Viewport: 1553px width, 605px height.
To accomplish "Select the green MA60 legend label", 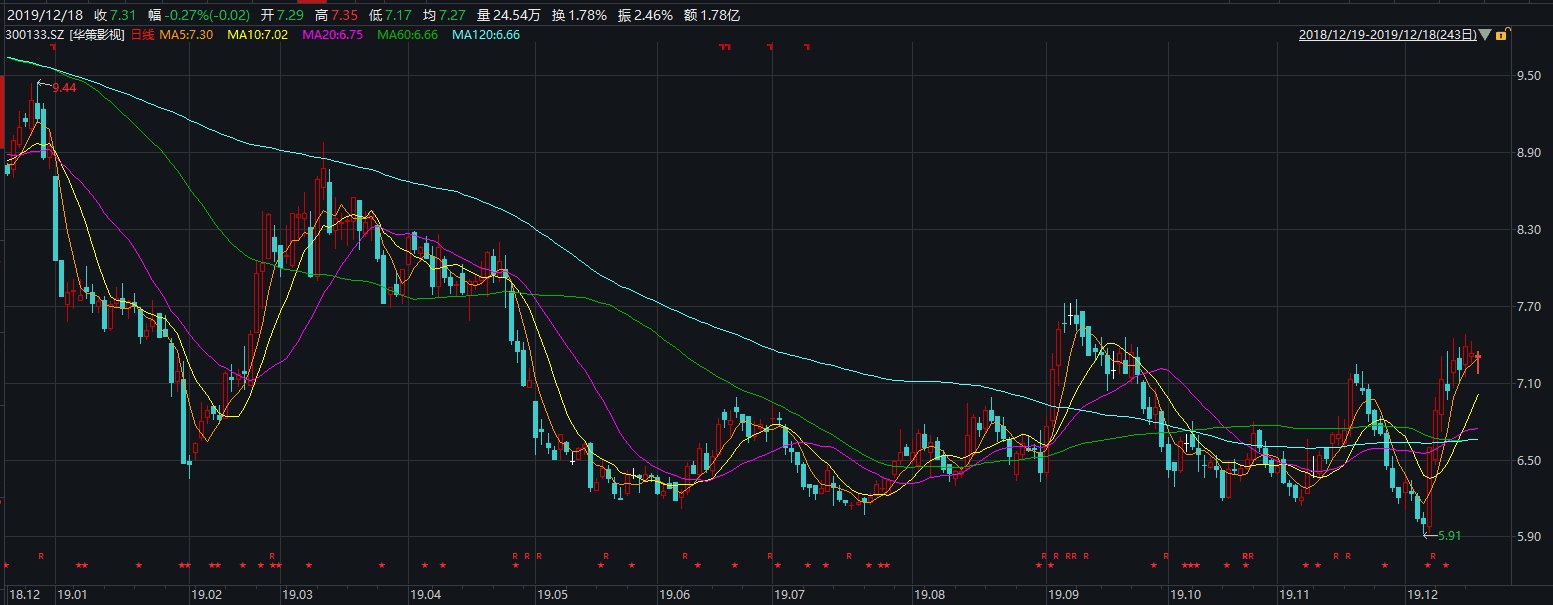I will 410,35.
